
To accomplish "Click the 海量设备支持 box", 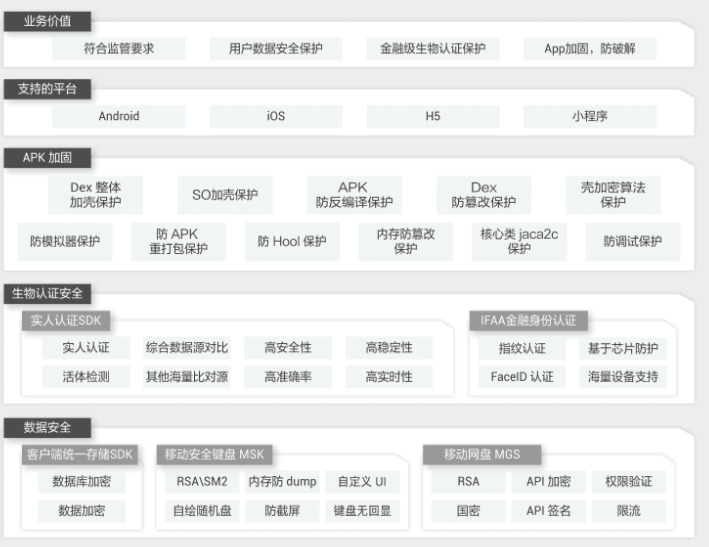I will [x=623, y=377].
